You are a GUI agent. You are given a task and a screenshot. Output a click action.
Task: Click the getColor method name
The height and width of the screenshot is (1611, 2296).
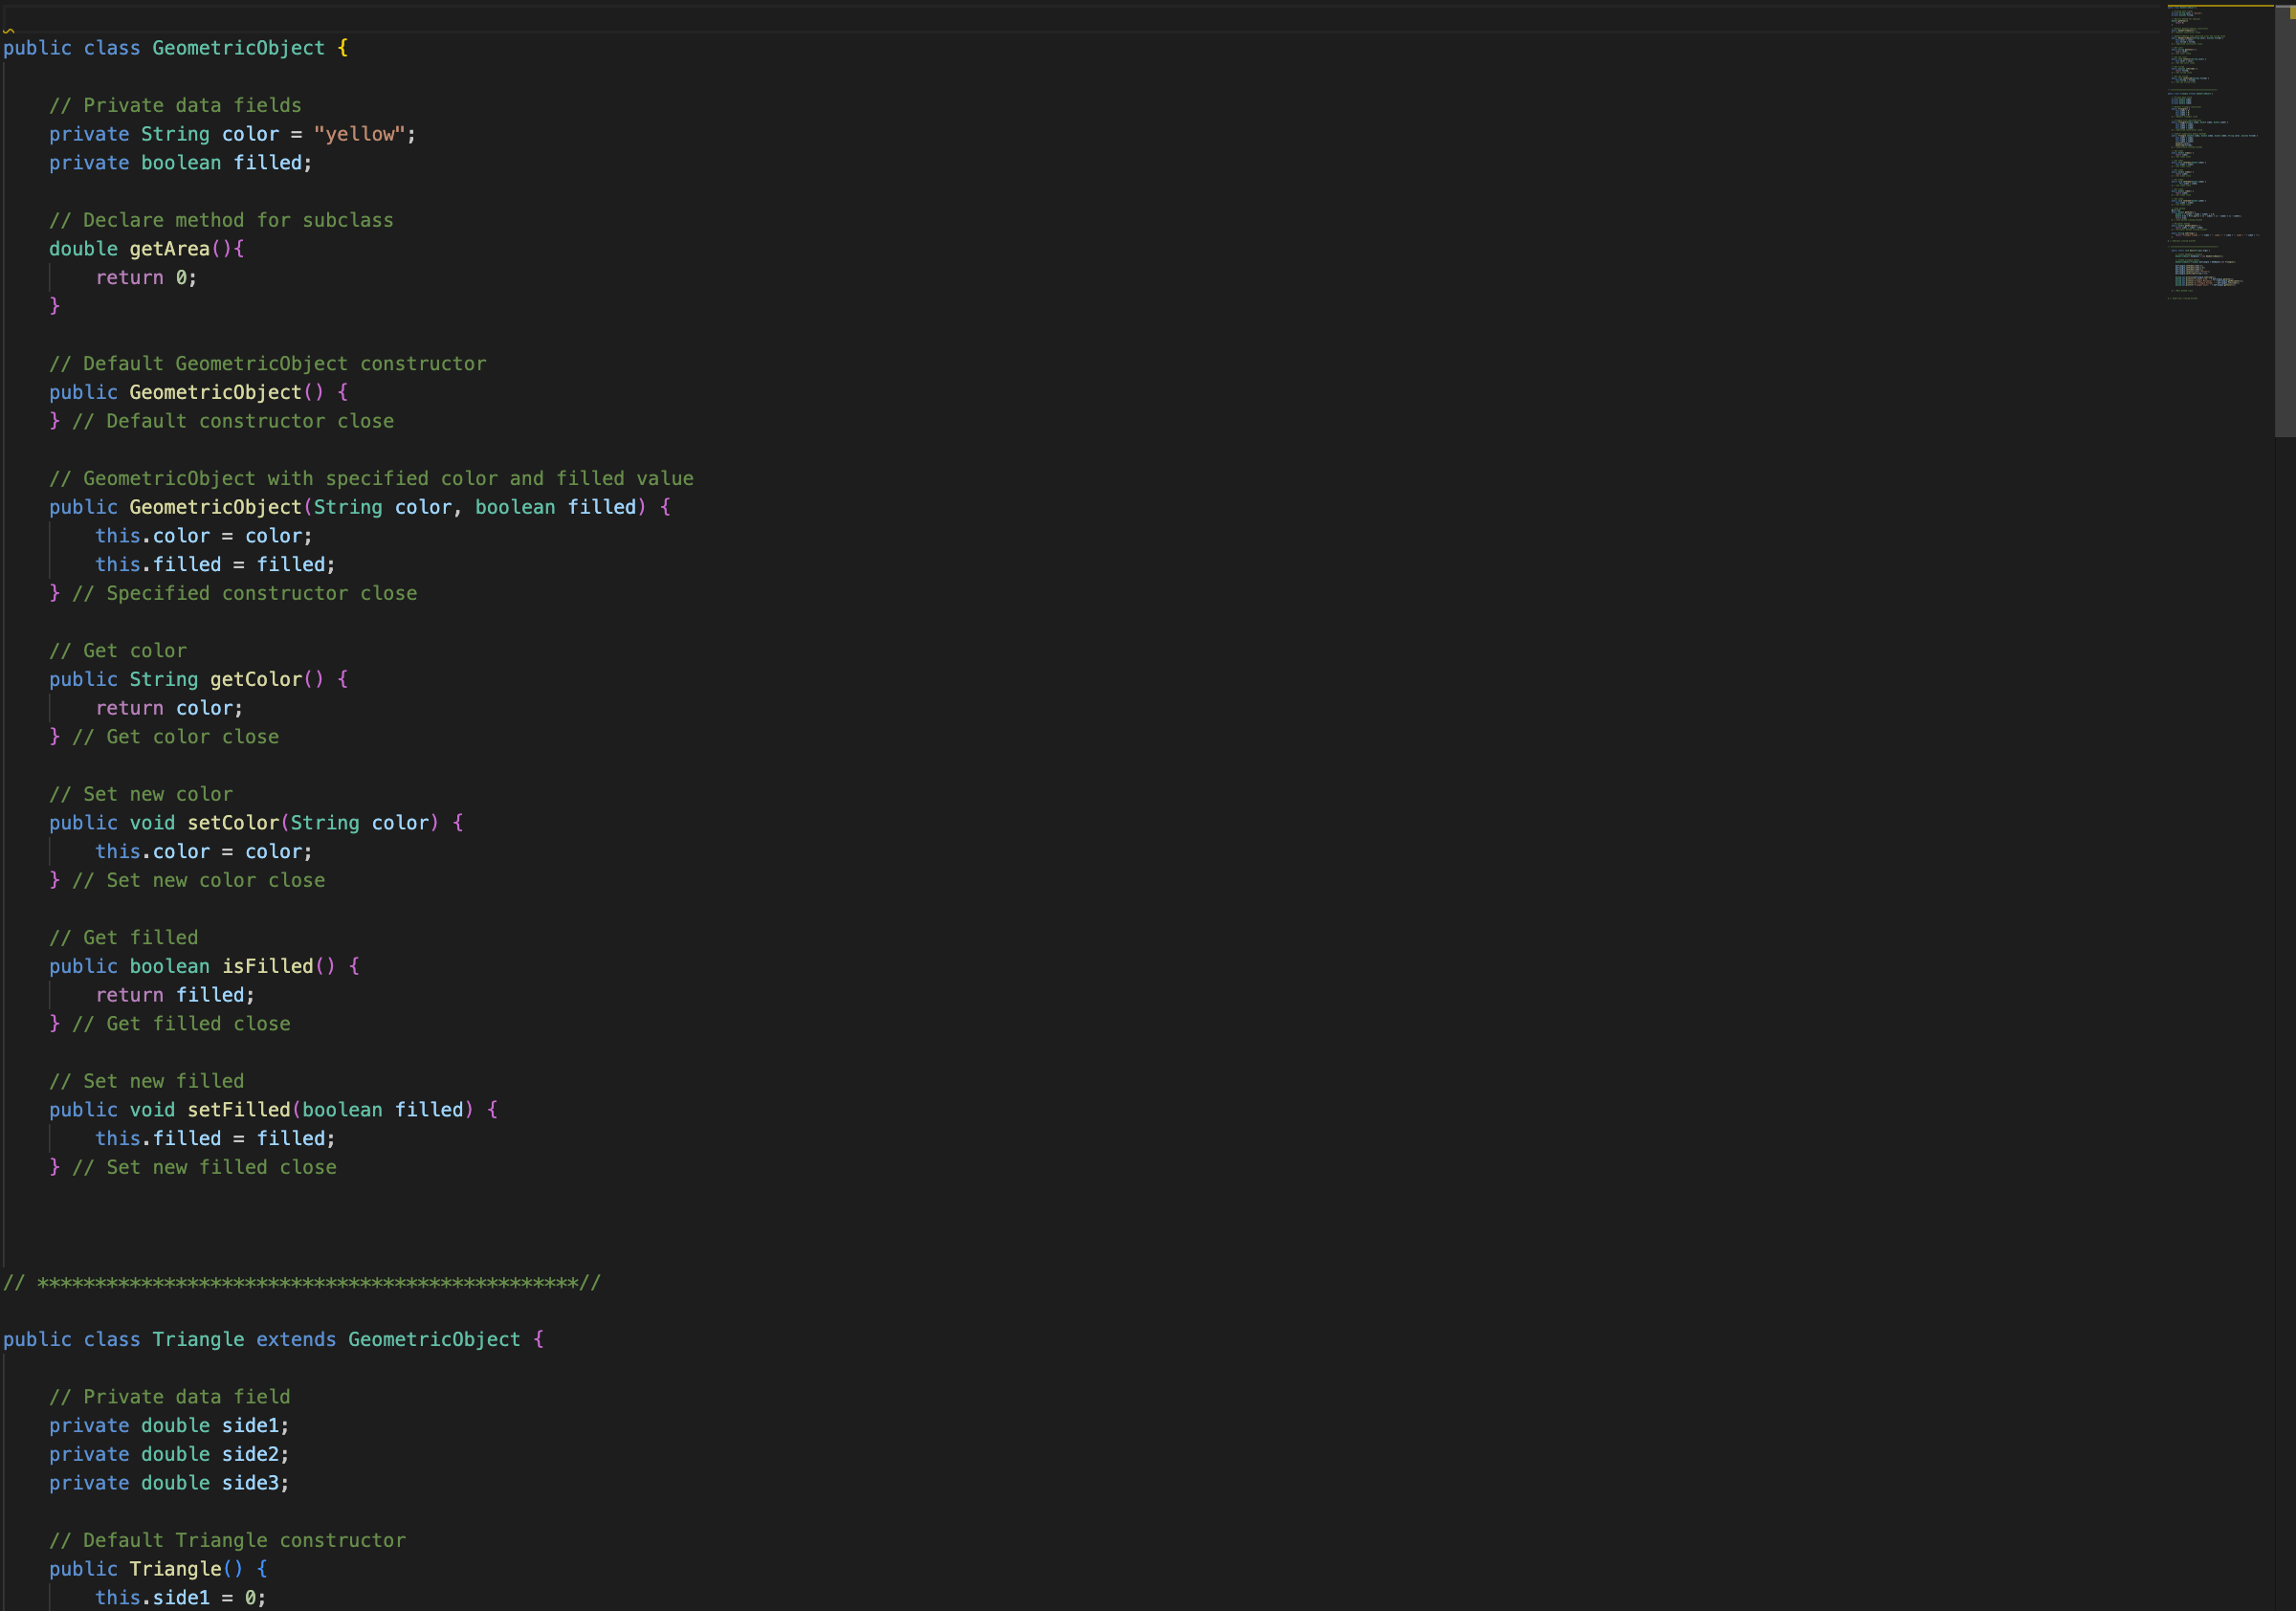[255, 679]
